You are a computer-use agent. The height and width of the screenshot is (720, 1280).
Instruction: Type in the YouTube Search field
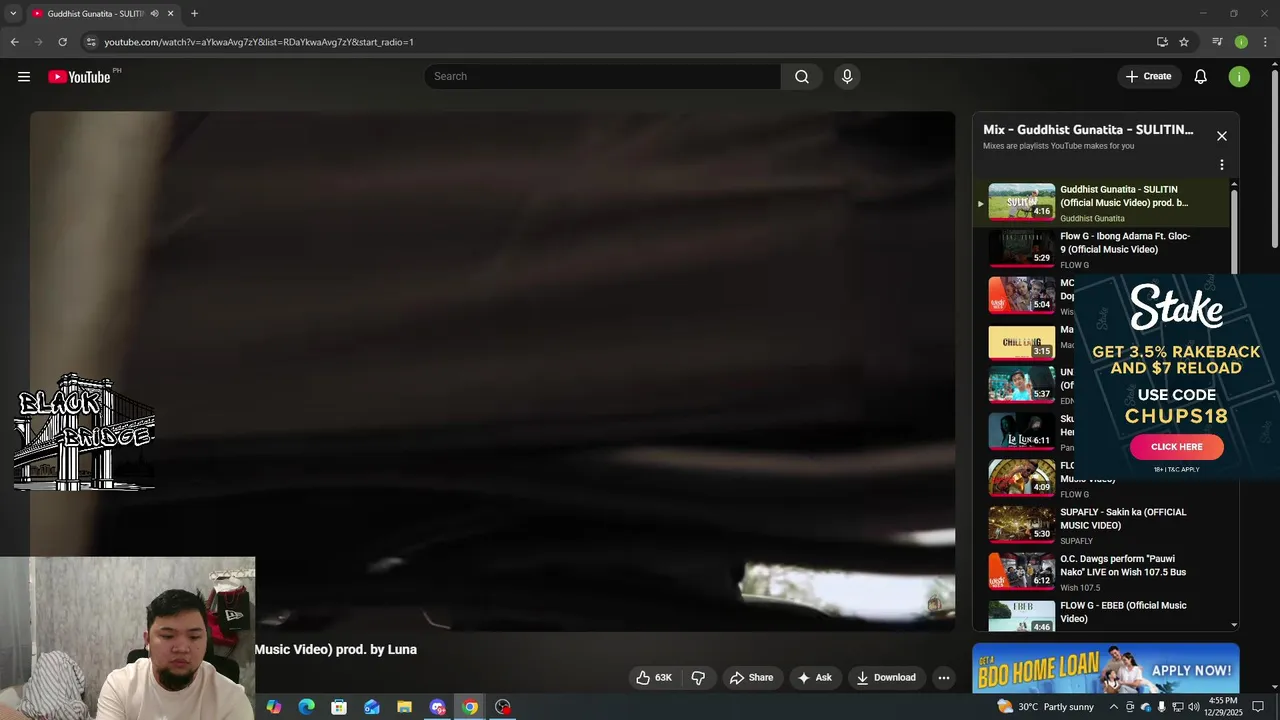point(603,77)
